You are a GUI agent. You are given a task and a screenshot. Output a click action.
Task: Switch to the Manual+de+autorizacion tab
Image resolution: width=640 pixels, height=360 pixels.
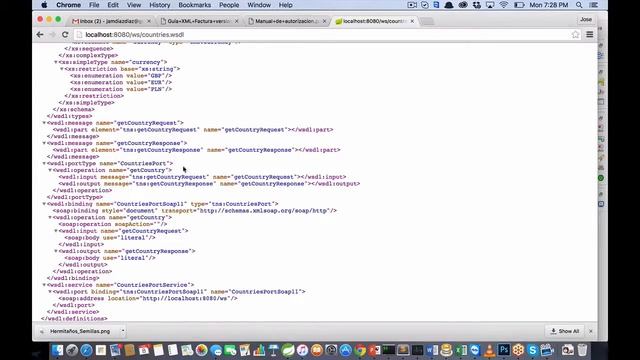pyautogui.click(x=287, y=21)
